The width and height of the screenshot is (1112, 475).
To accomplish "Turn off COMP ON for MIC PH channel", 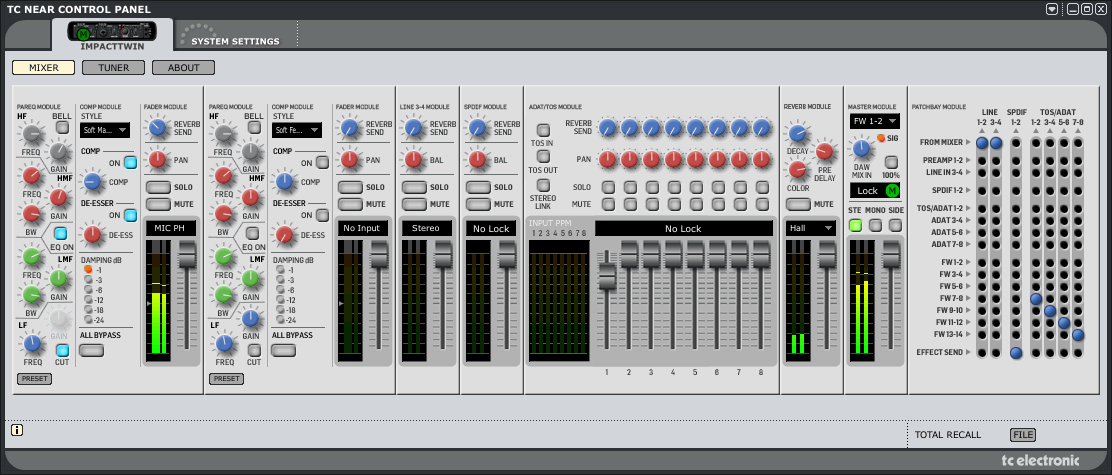I will [x=130, y=162].
